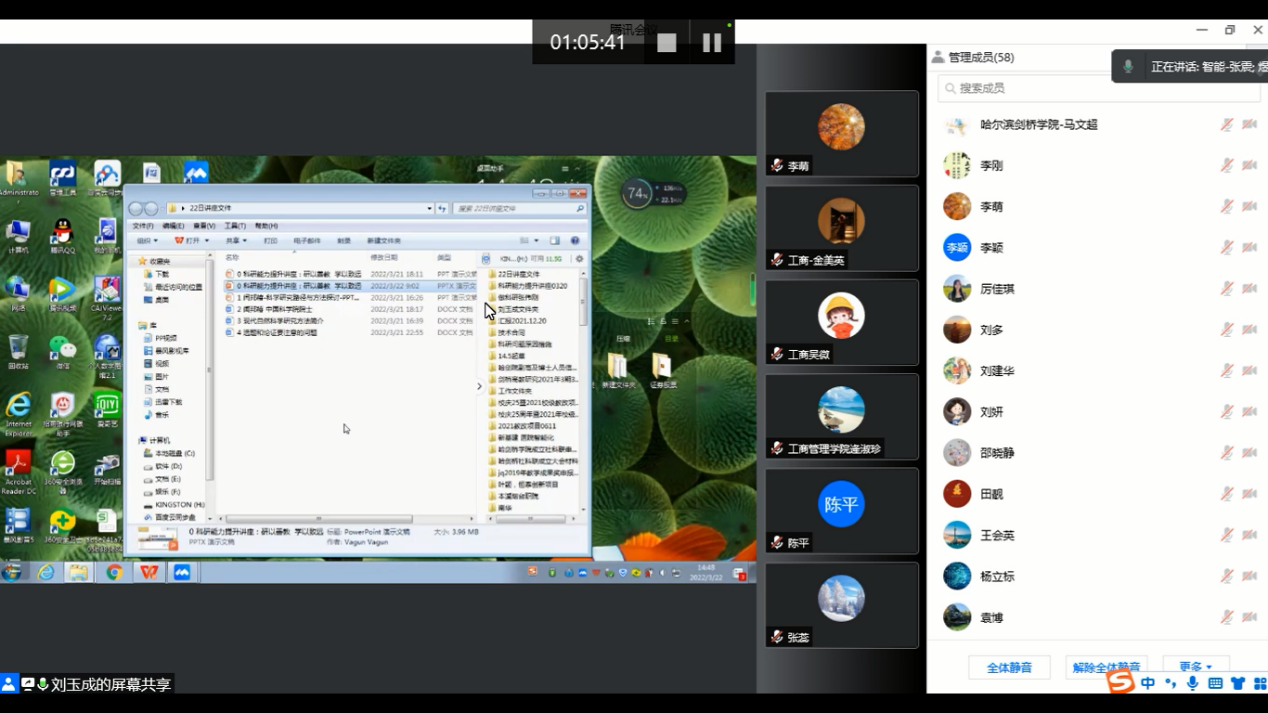Toggle microphone for 李颖
This screenshot has width=1268, height=713.
point(1226,247)
